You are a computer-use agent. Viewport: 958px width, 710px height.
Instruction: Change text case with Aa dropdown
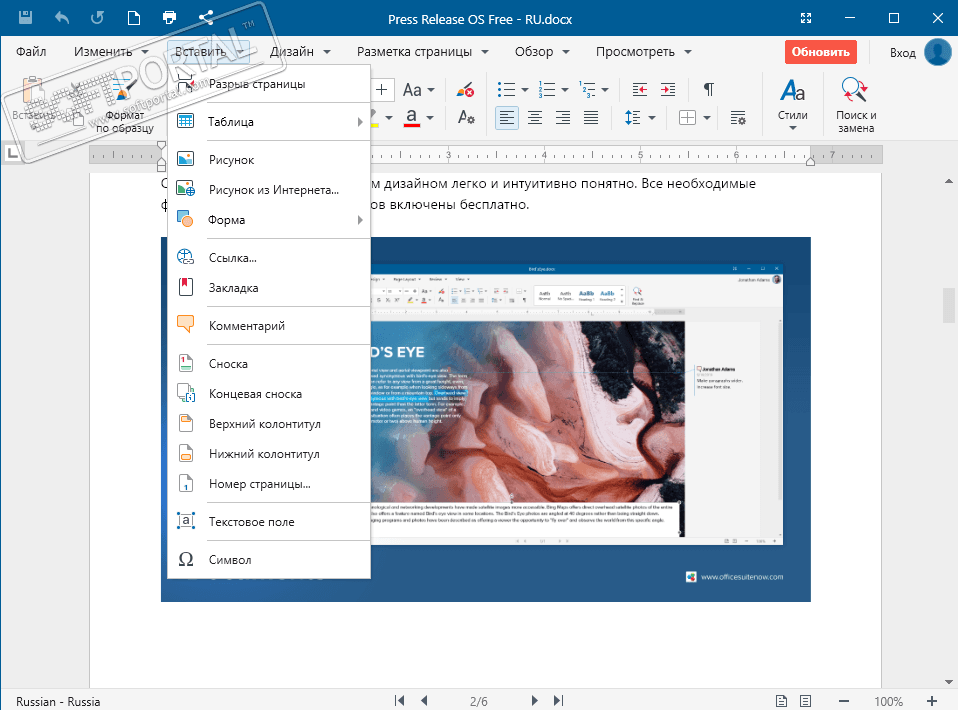pos(419,90)
